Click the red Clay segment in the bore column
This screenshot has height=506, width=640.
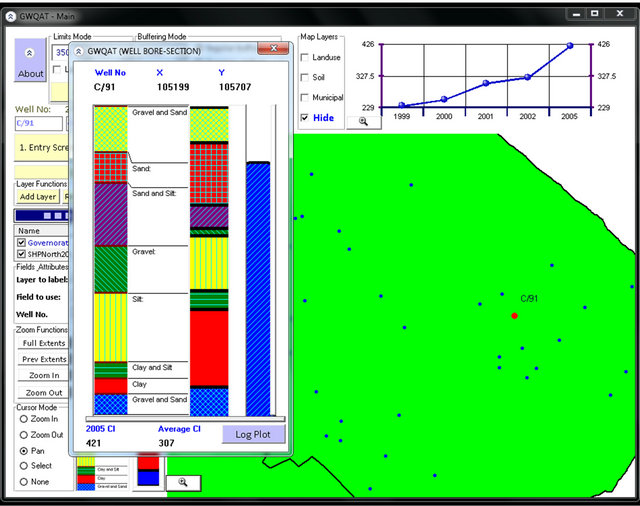pyautogui.click(x=110, y=385)
